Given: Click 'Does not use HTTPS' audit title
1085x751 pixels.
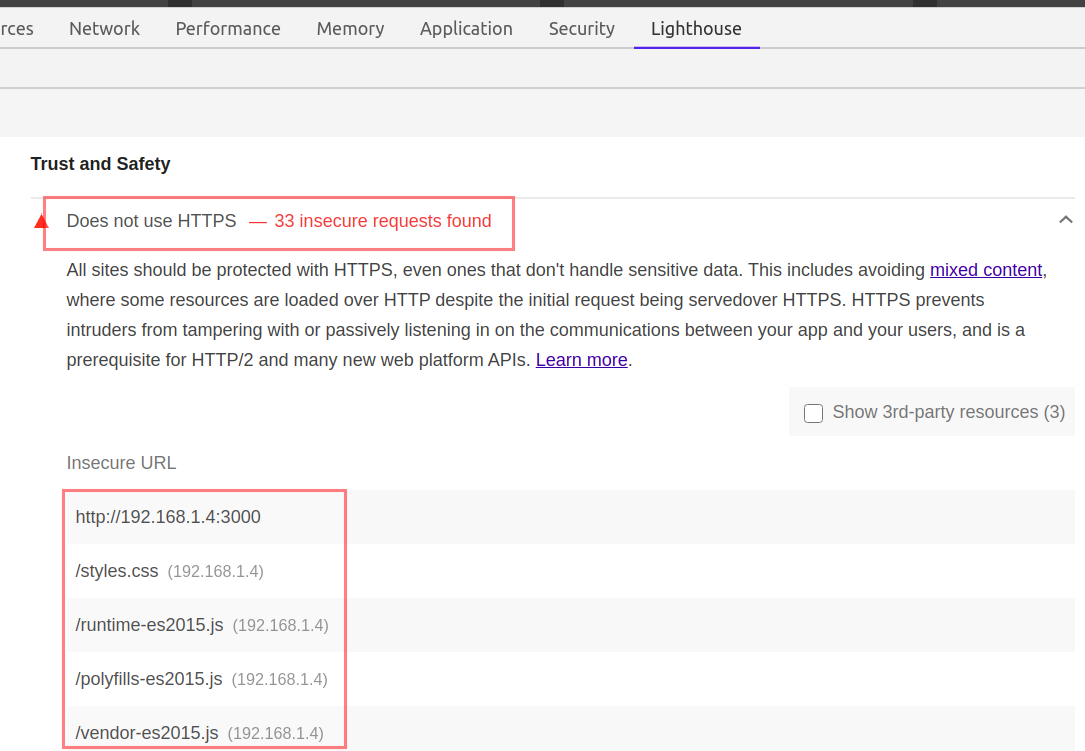Looking at the screenshot, I should point(152,221).
